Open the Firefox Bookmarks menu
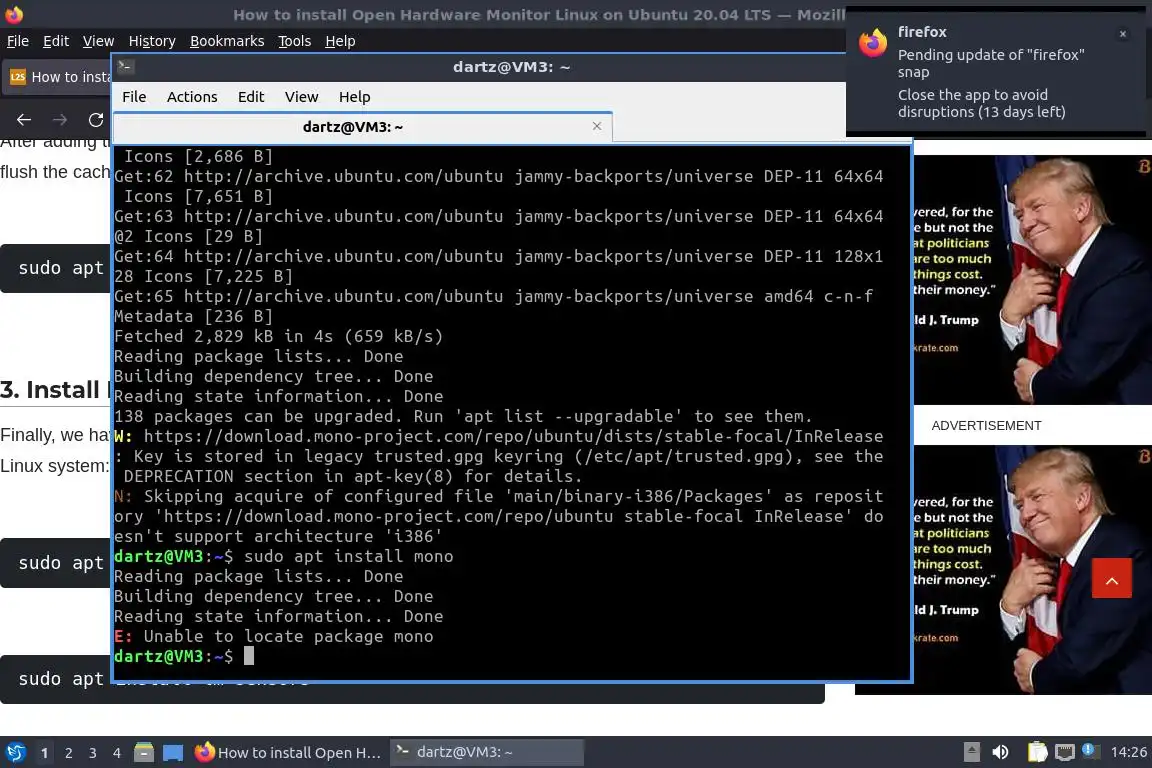 click(x=227, y=41)
